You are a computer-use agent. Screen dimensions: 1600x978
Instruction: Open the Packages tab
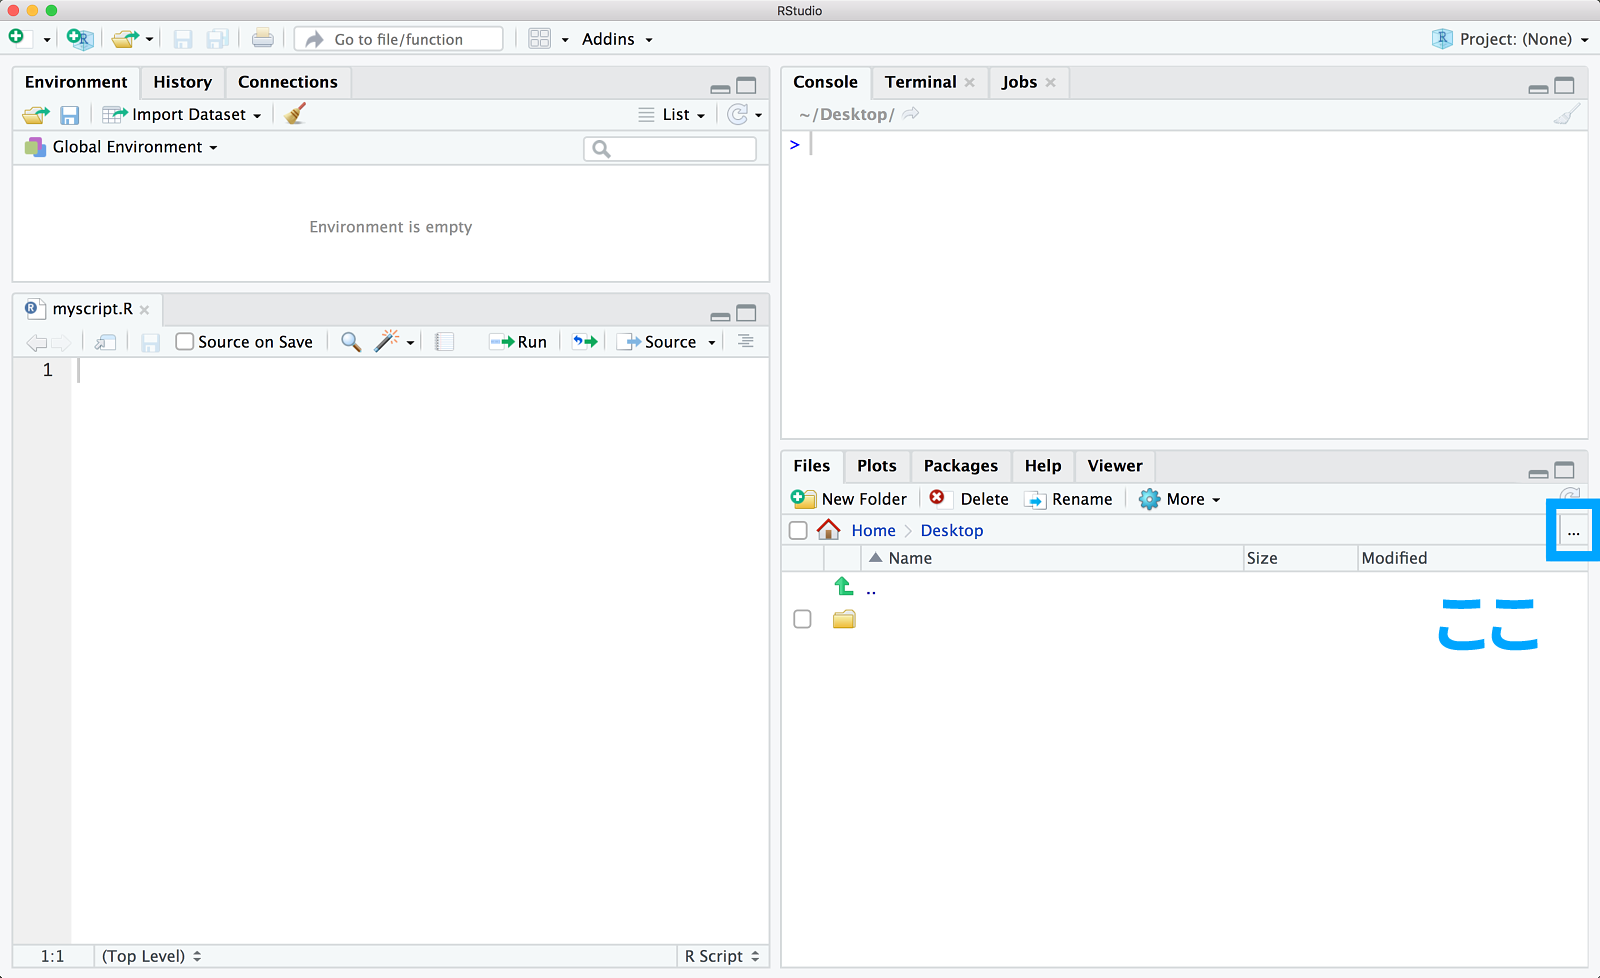pyautogui.click(x=960, y=466)
